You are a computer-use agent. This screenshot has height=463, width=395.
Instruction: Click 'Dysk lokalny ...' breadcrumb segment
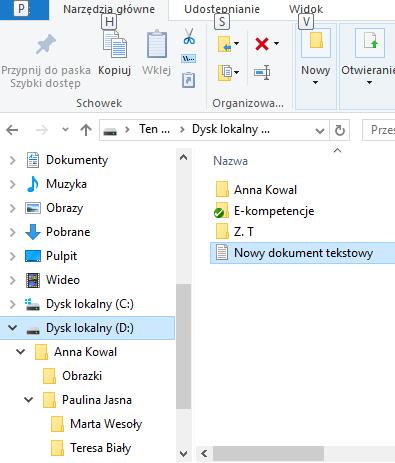pos(231,129)
